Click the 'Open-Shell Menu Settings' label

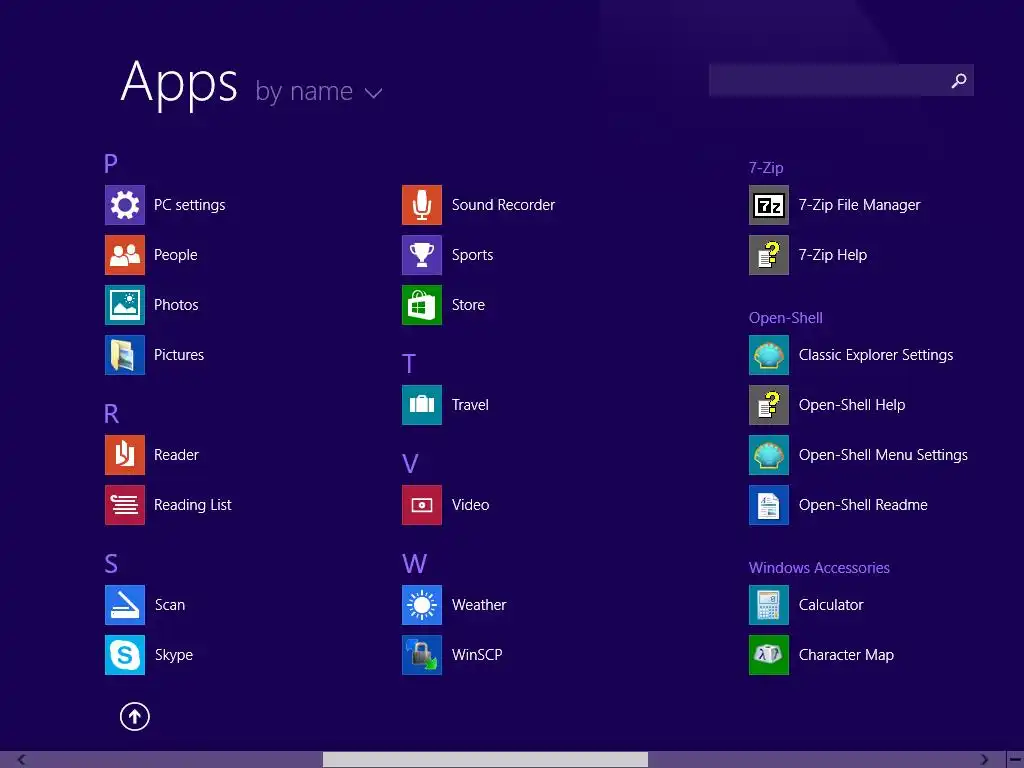[x=883, y=455]
